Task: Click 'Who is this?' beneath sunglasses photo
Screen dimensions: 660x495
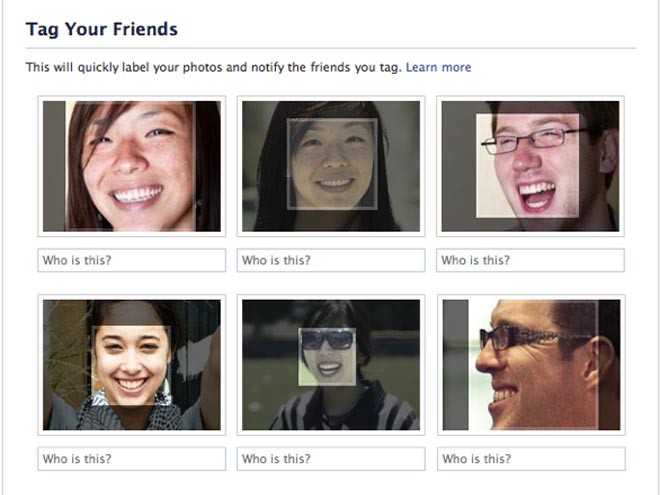Action: pos(331,459)
